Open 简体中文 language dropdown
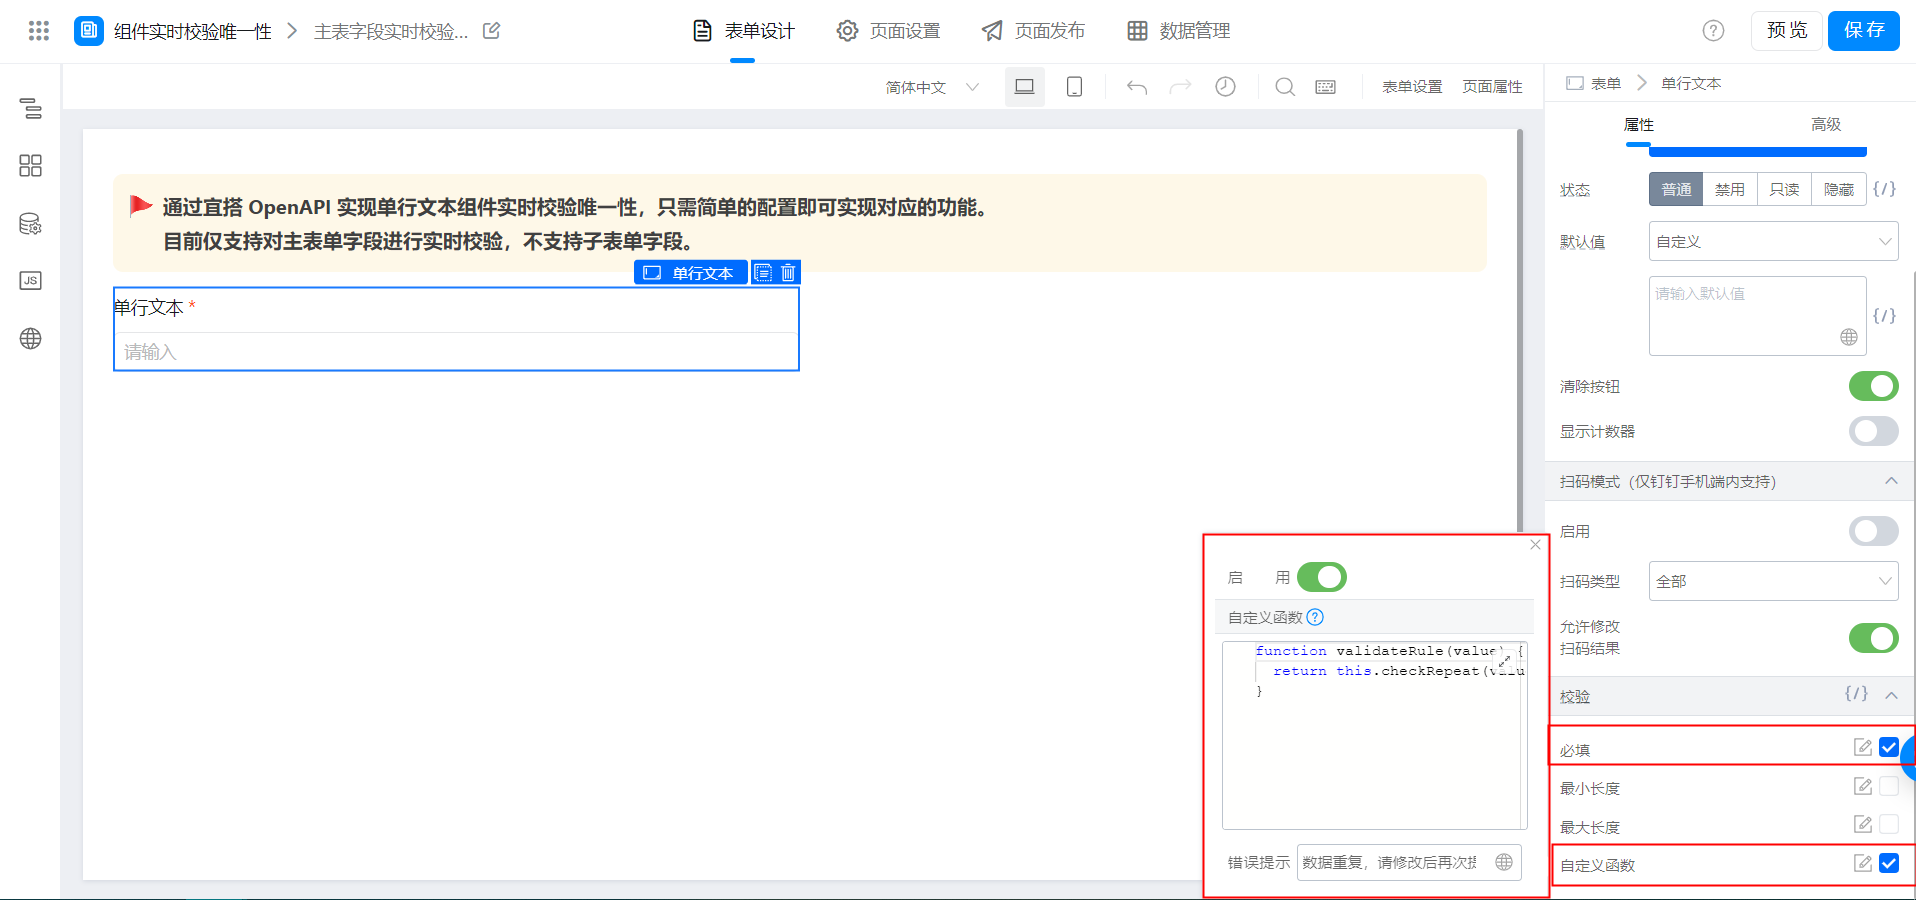Viewport: 1916px width, 900px height. click(932, 87)
